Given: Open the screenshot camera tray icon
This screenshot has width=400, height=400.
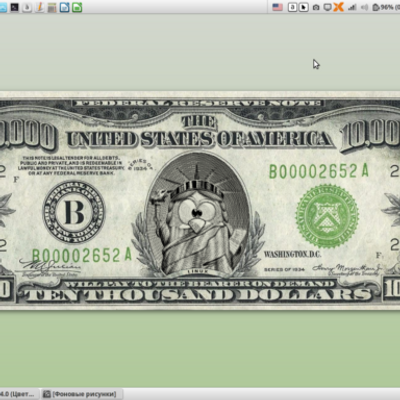Looking at the screenshot, I should 316,7.
